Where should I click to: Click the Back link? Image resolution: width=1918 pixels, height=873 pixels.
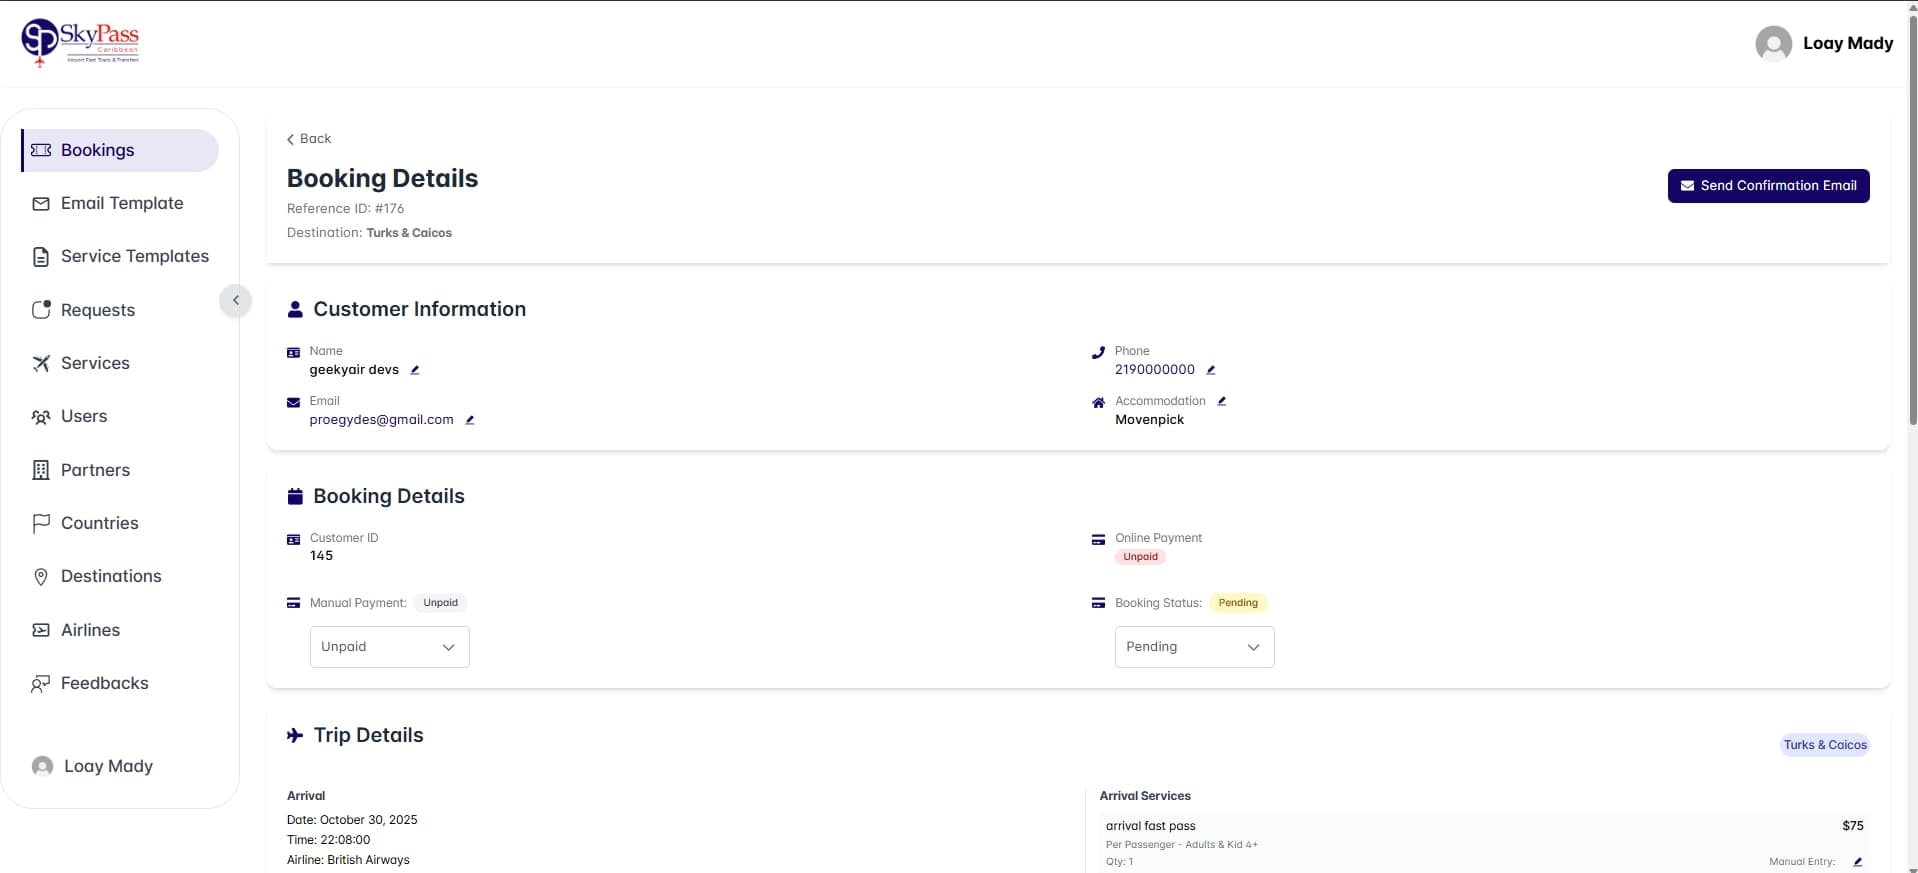point(309,139)
